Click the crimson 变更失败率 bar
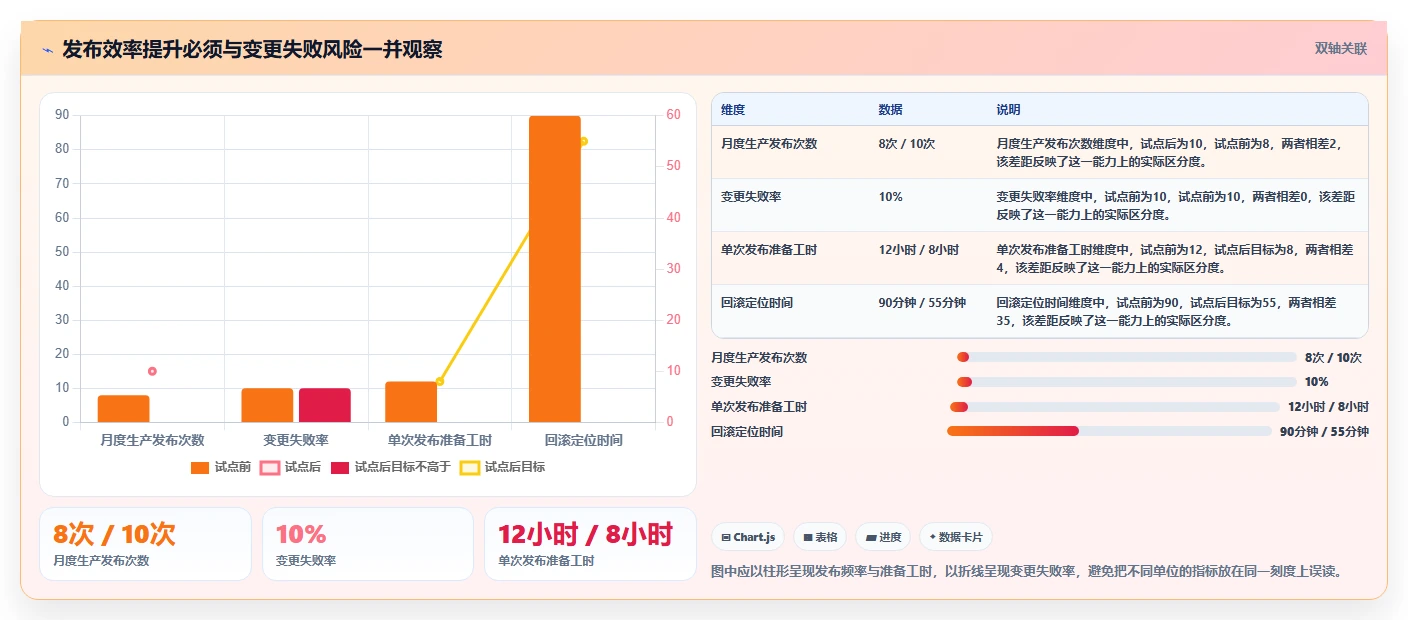The image size is (1408, 620). [325, 405]
